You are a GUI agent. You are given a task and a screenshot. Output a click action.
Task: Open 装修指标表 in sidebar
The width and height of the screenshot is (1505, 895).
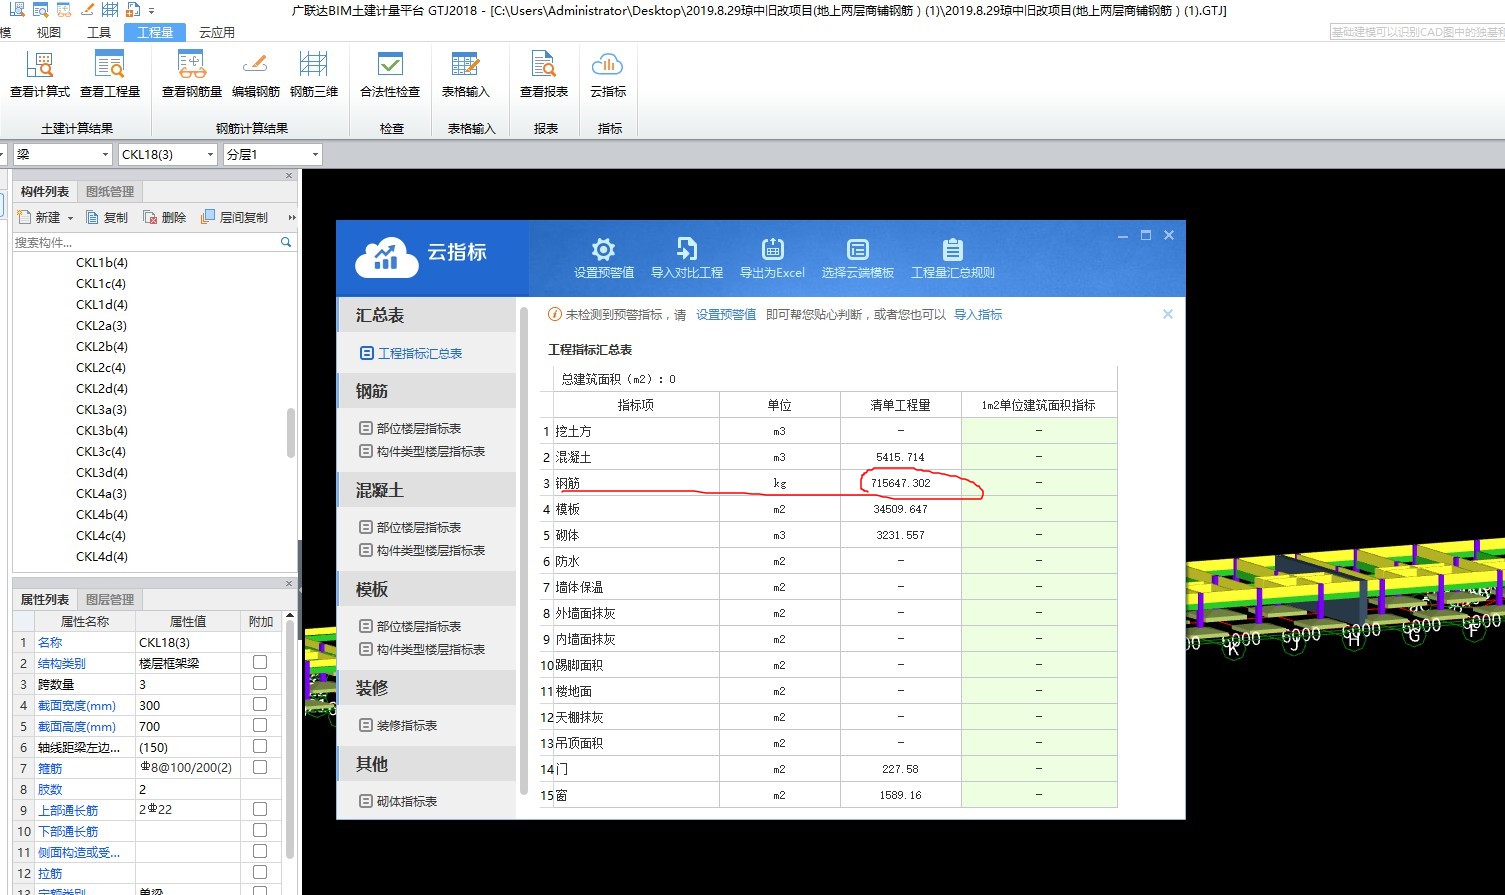coord(398,725)
